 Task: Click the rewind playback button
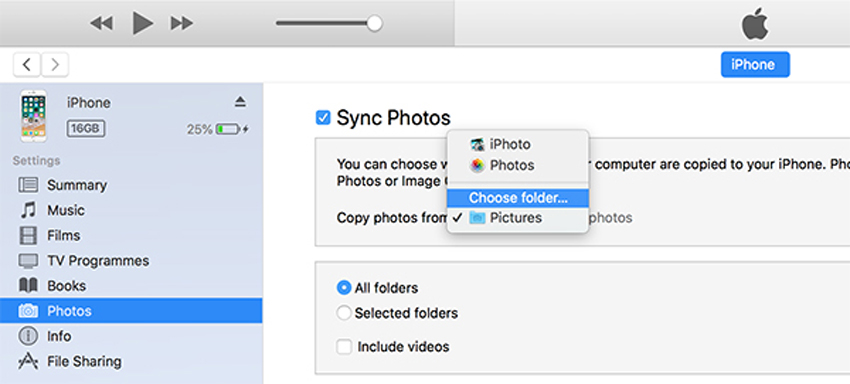click(x=101, y=23)
